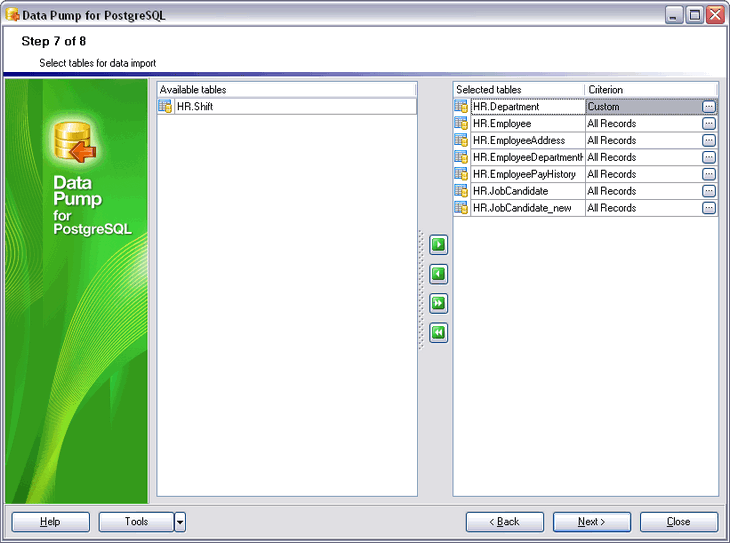Click the move all tables left button
This screenshot has height=543, width=730.
tap(438, 333)
